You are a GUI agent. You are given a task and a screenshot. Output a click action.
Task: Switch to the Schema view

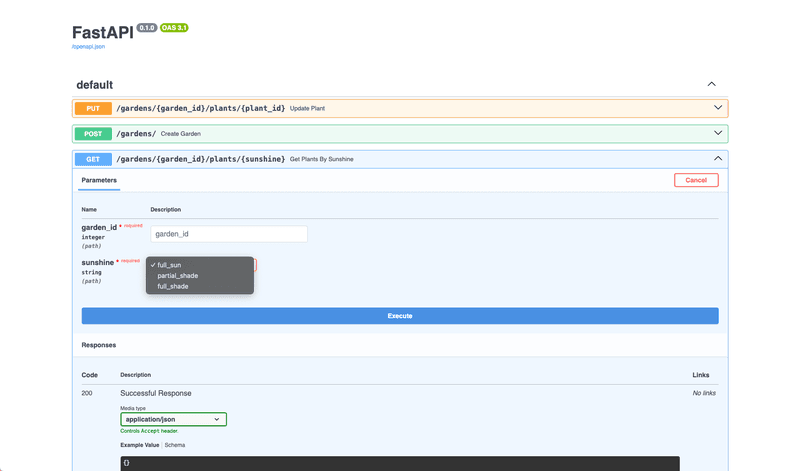[174, 445]
